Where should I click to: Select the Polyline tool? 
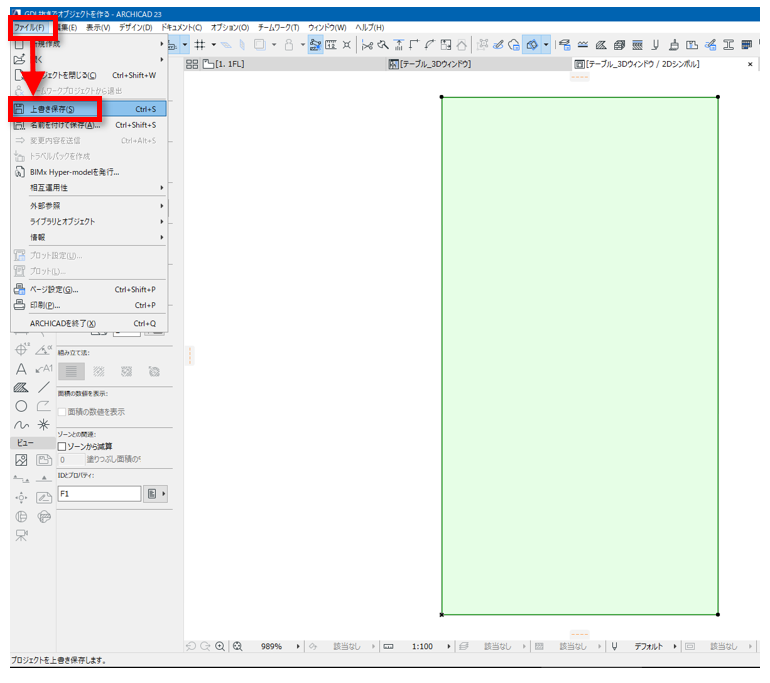click(x=44, y=406)
